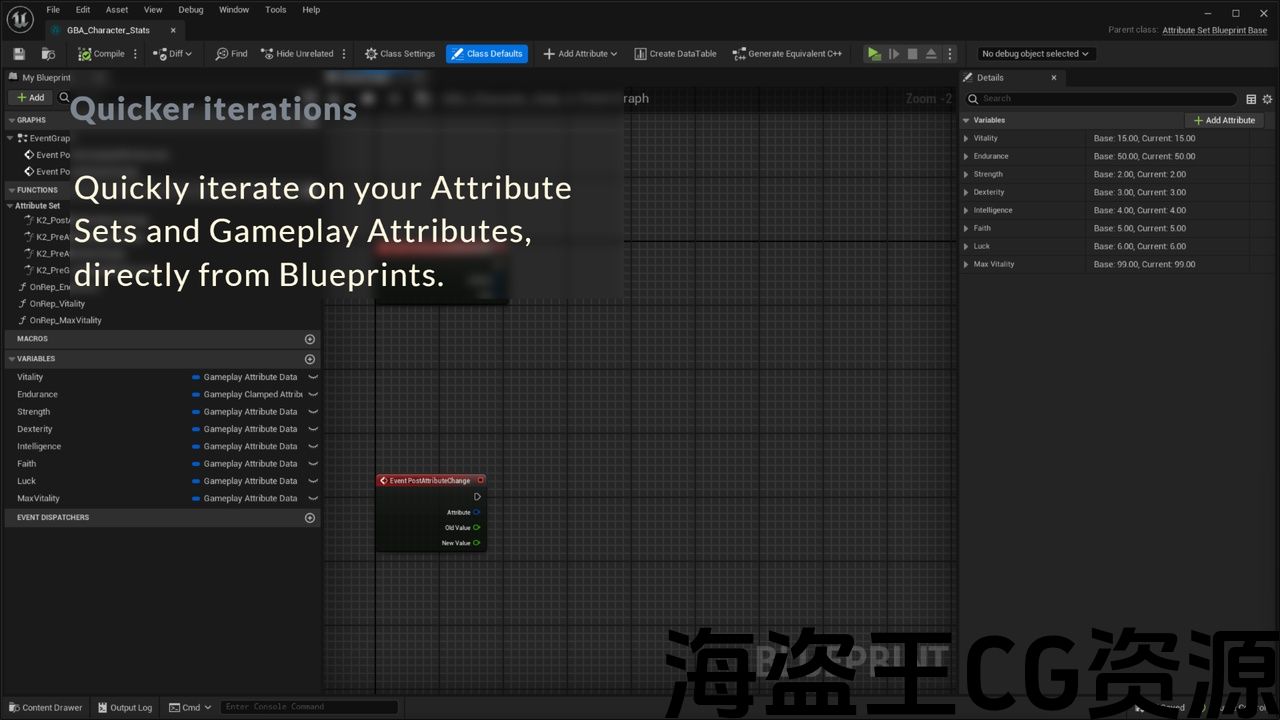Toggle visibility eye for Vitality variable
1280x720 pixels.
click(313, 377)
